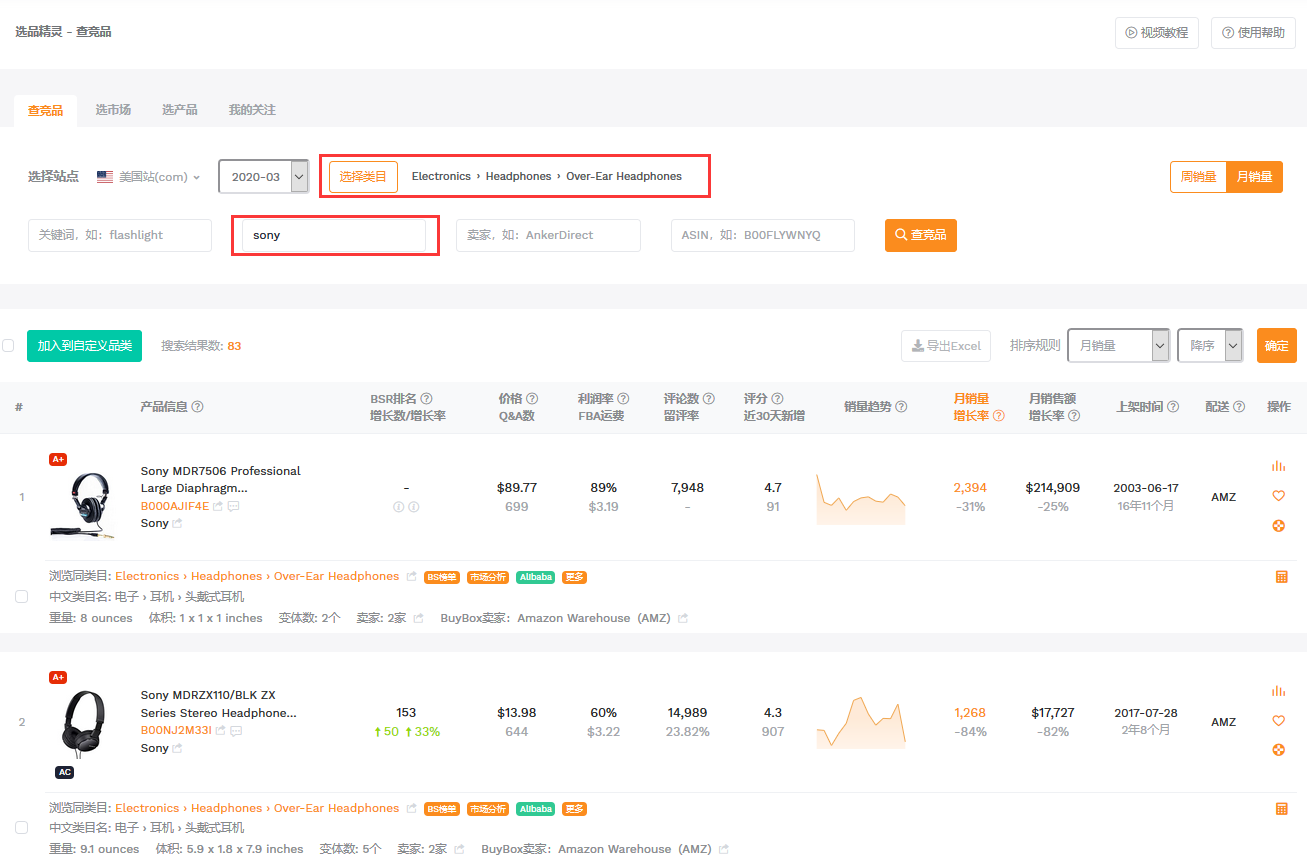1307x864 pixels.
Task: Tick the checkbox for Sony MDRZX110/BLK product
Action: [x=22, y=828]
